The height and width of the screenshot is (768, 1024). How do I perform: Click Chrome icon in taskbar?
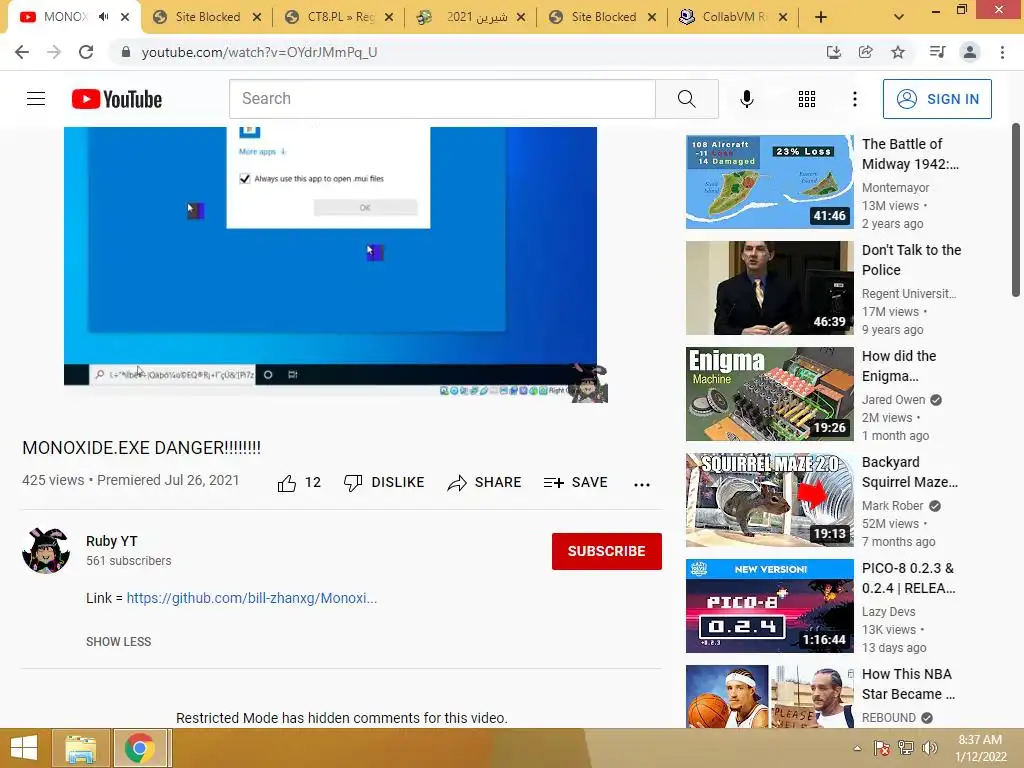[140, 748]
